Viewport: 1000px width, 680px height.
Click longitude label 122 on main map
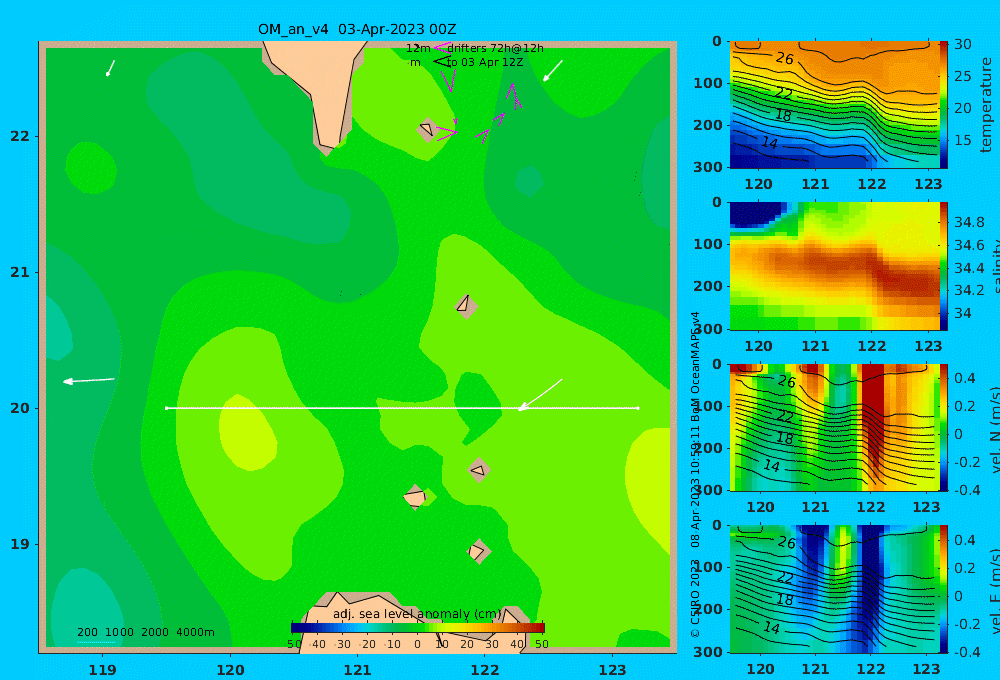point(485,670)
